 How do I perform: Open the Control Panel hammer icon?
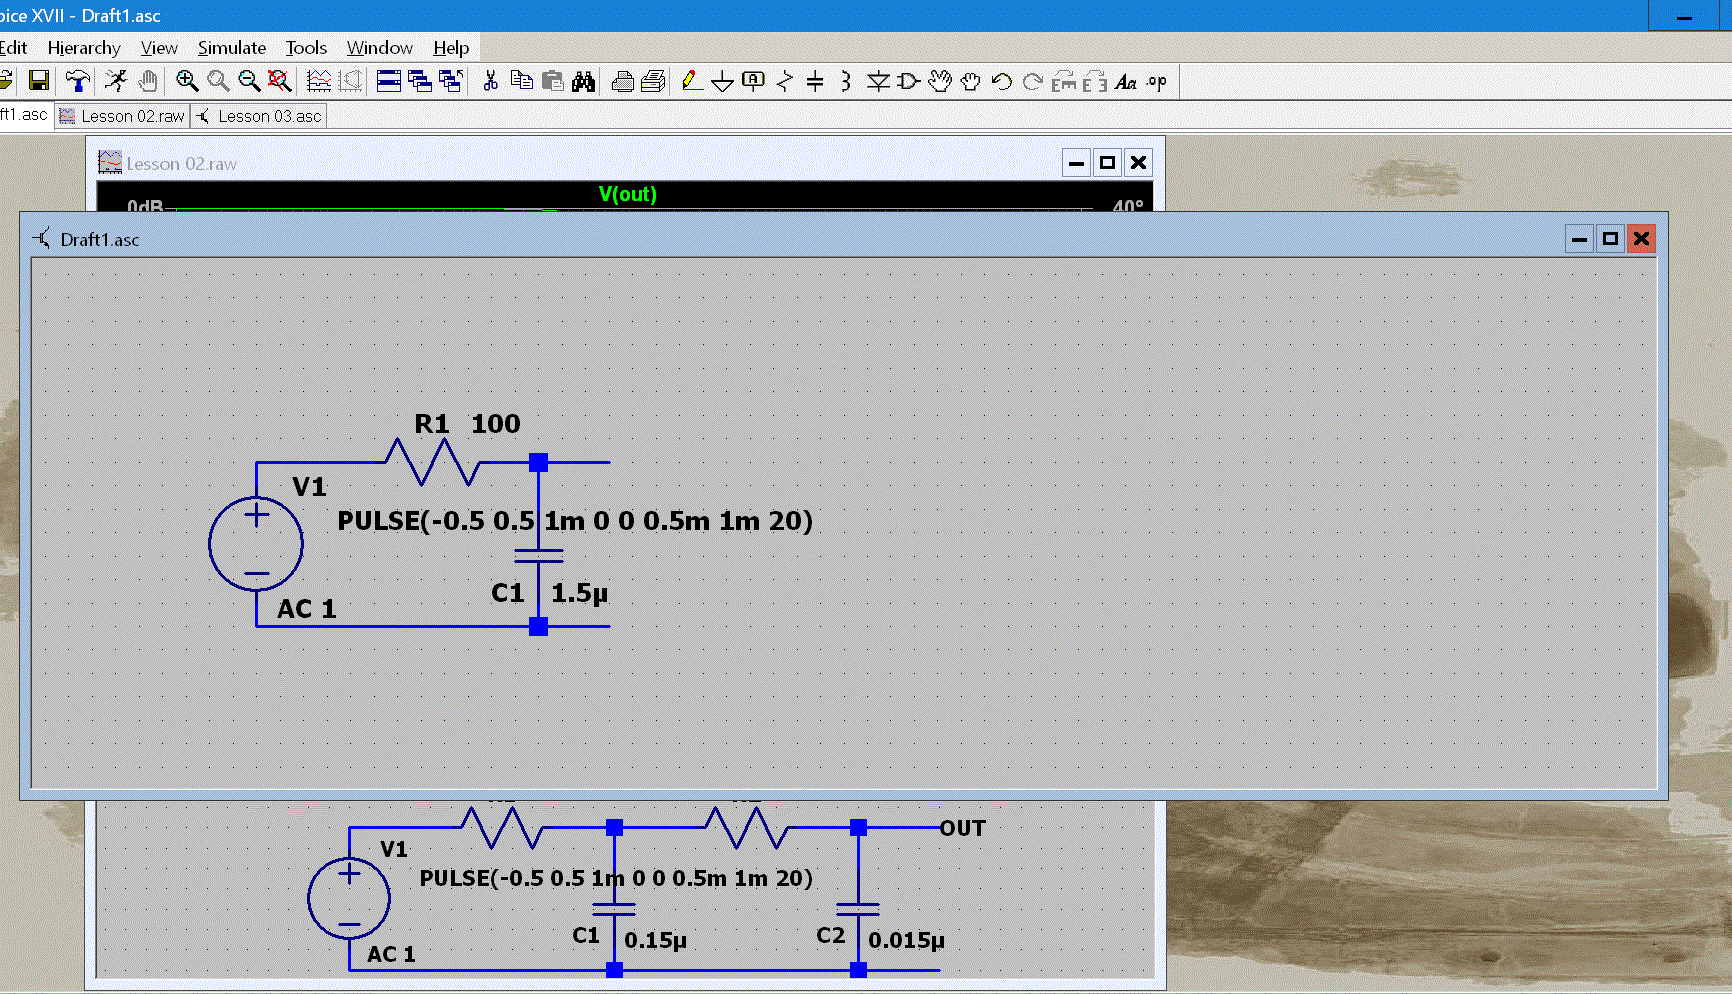pos(77,81)
